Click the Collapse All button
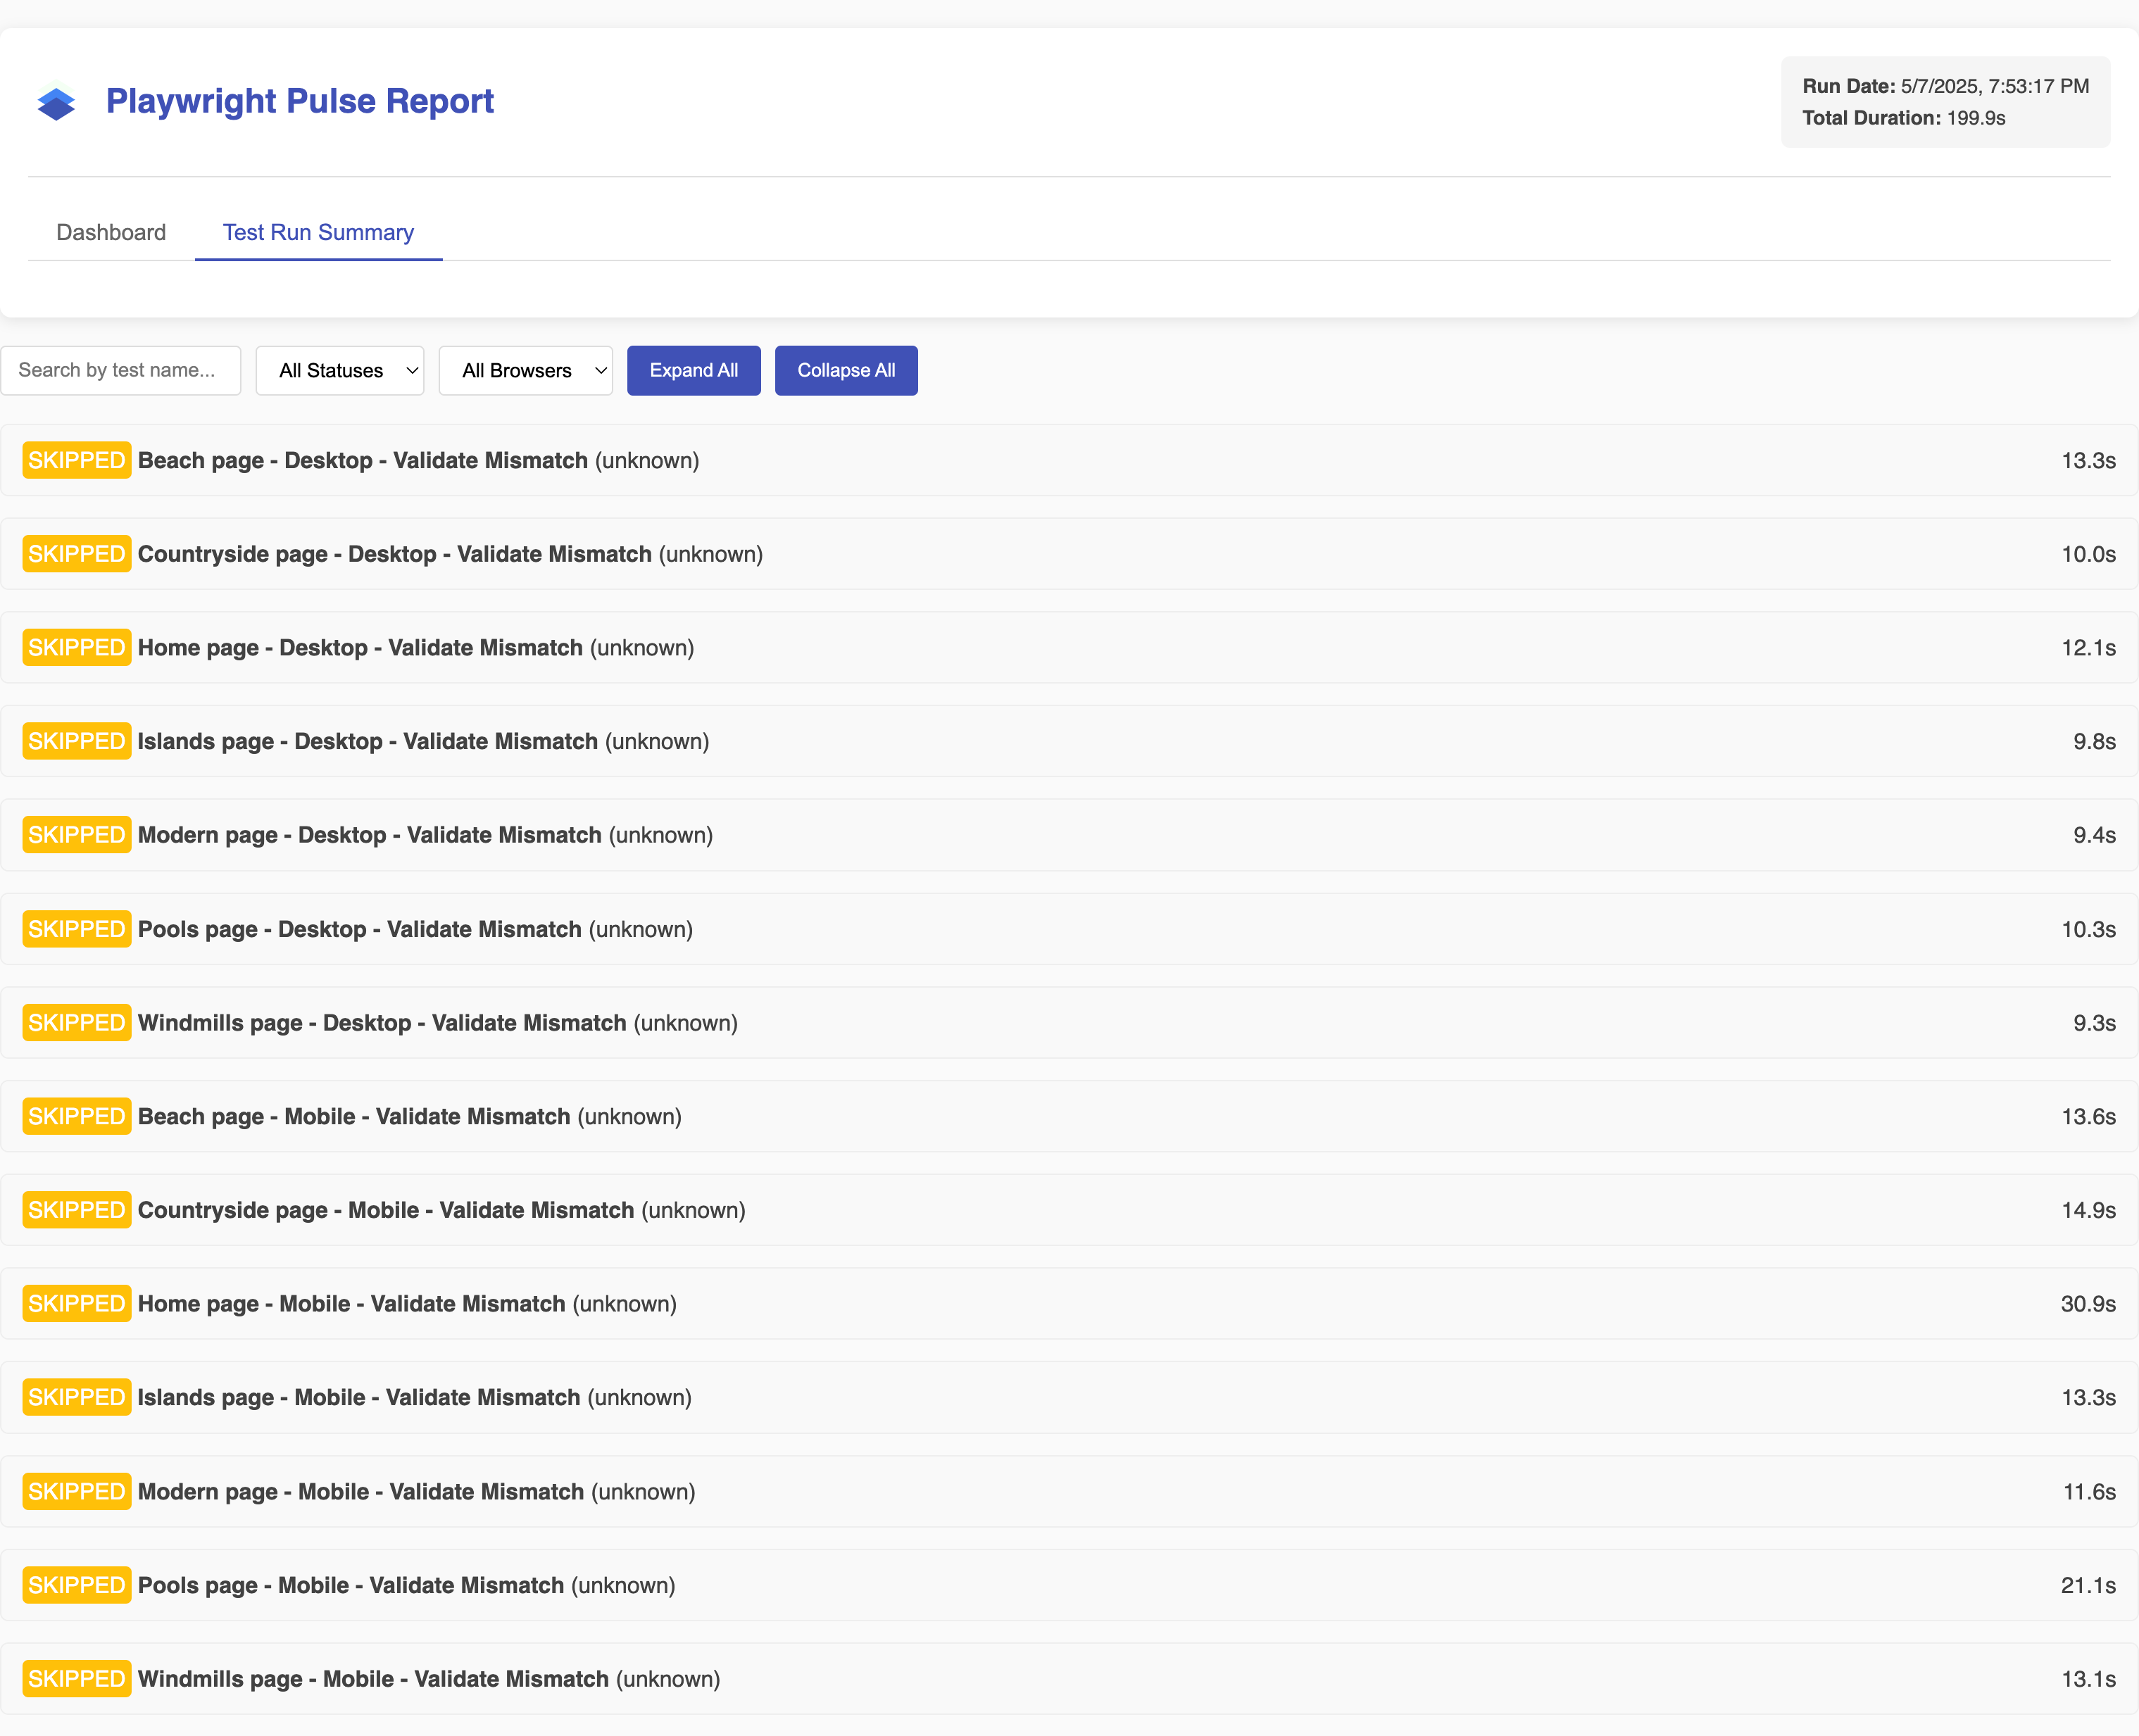This screenshot has width=2139, height=1736. point(845,370)
